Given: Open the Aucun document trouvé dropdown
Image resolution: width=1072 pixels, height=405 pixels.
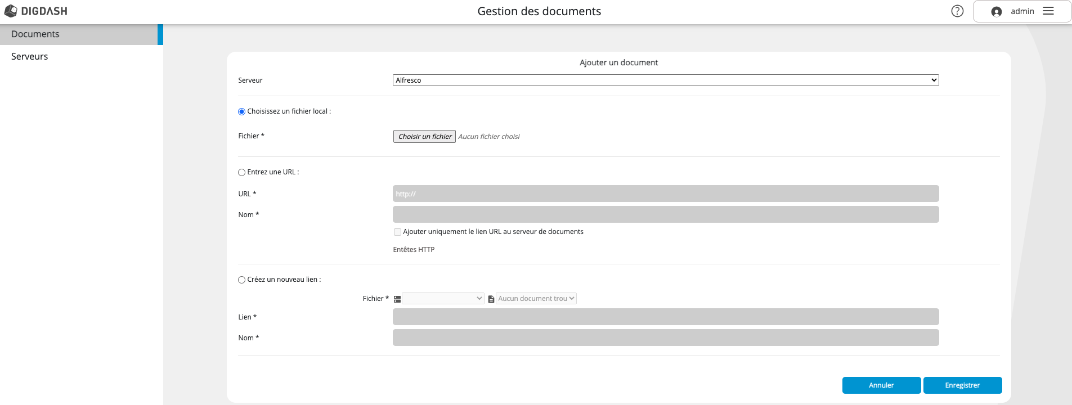Looking at the screenshot, I should point(537,299).
